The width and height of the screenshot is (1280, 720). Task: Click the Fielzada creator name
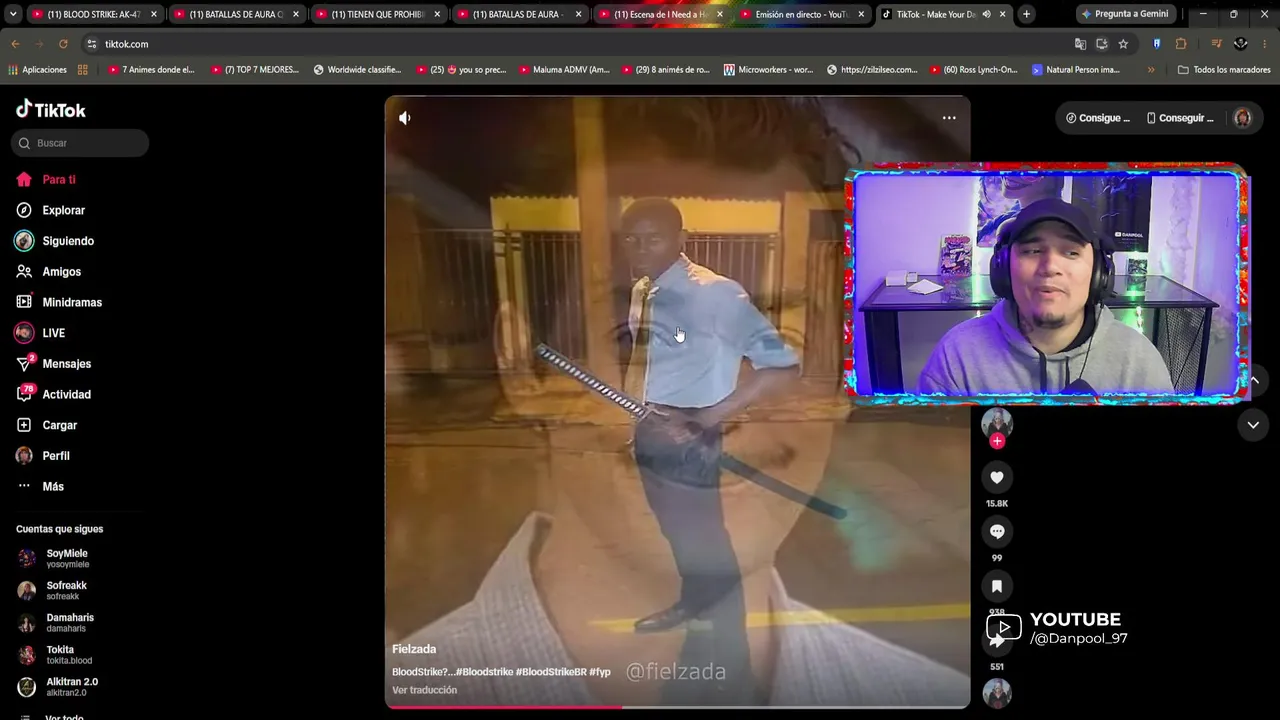pyautogui.click(x=414, y=649)
